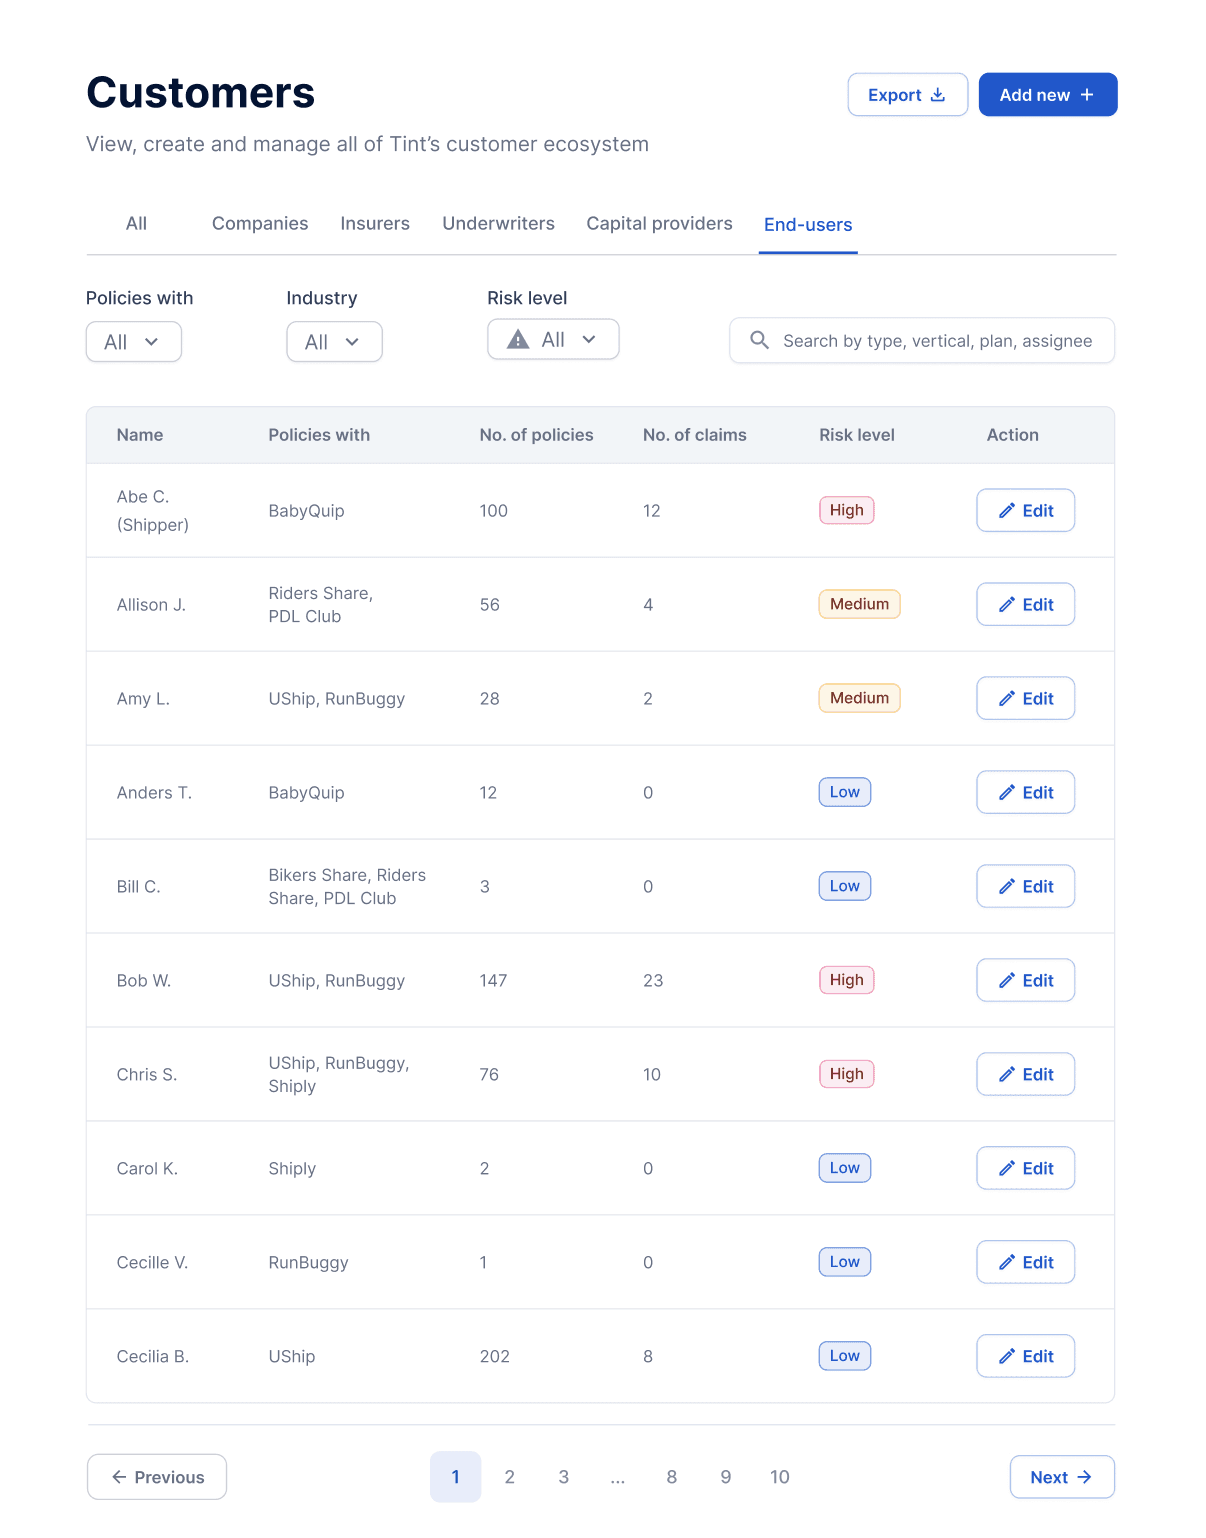Edit the Cecille V. row
1206x1538 pixels.
(x=1025, y=1262)
